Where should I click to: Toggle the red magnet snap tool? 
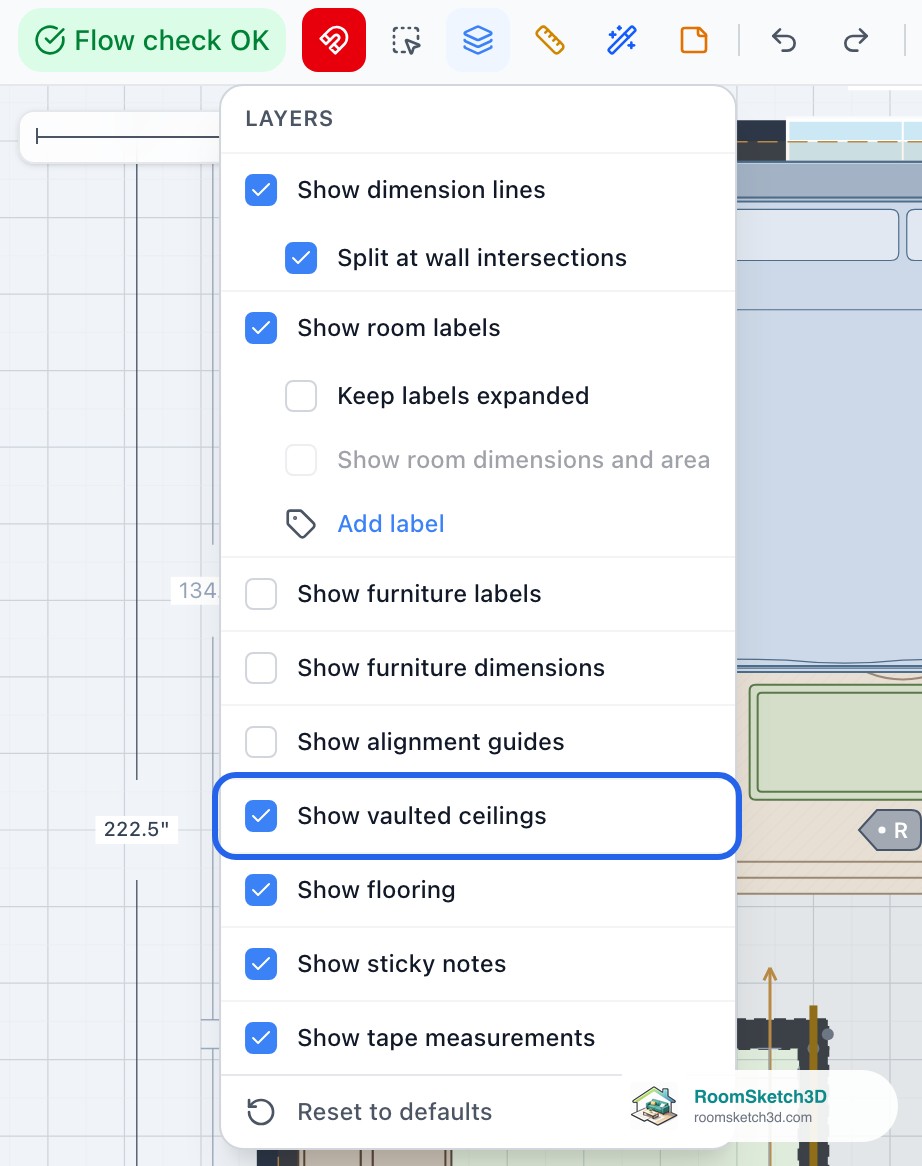[334, 40]
